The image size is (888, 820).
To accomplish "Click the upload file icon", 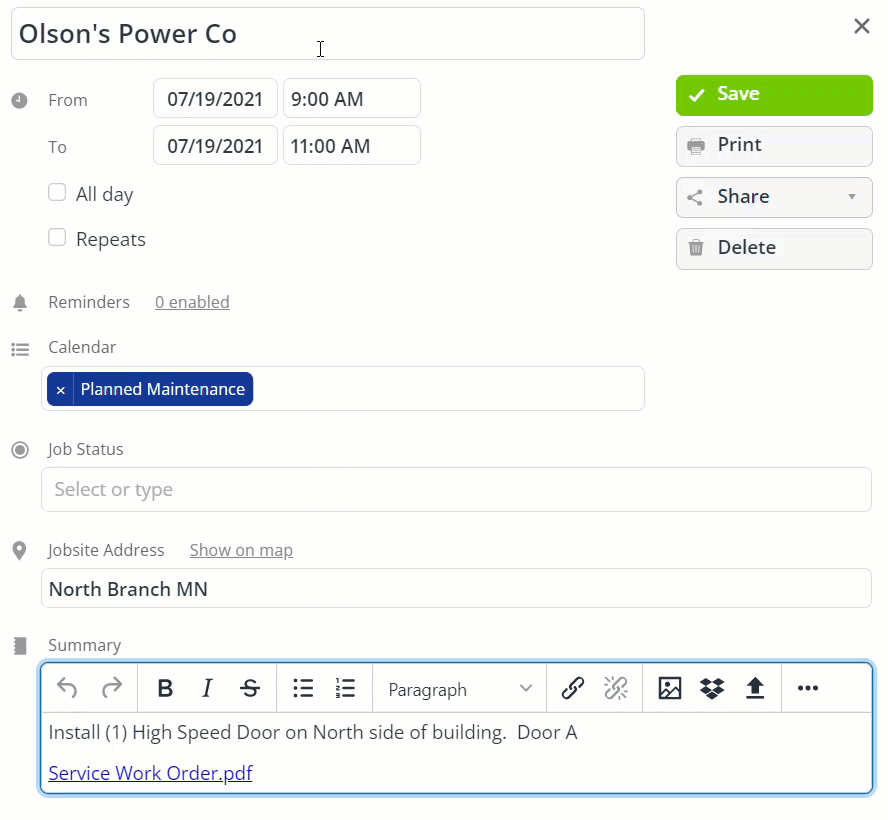I will [755, 688].
